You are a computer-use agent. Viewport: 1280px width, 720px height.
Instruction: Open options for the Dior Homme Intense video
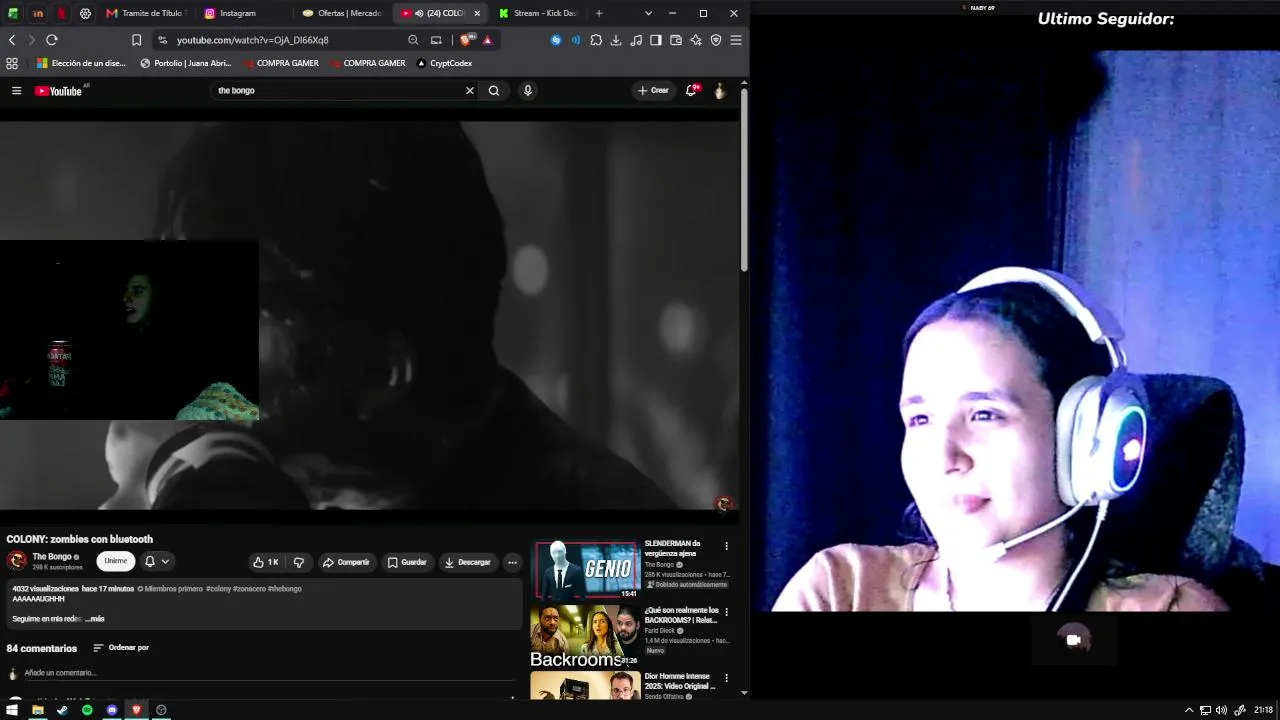(x=726, y=678)
